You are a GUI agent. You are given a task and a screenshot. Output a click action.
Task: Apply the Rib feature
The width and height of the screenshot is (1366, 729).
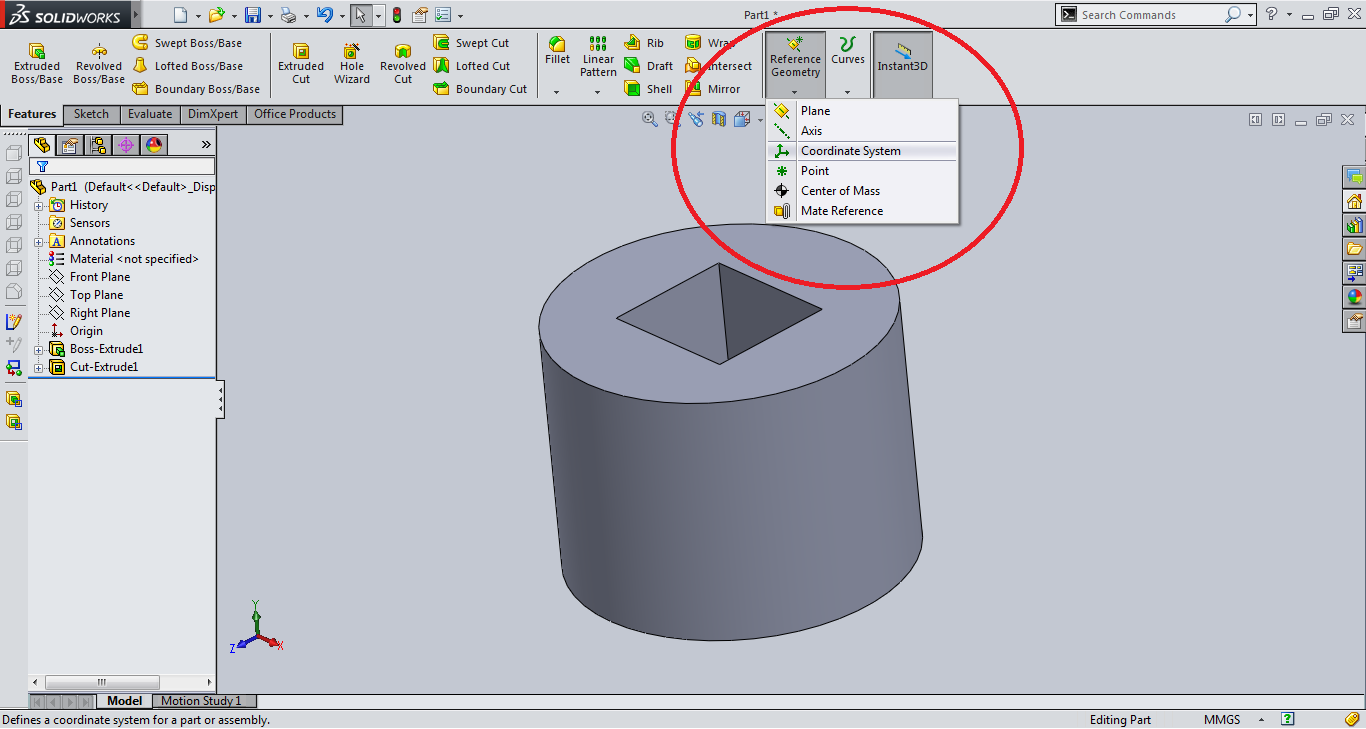click(644, 43)
